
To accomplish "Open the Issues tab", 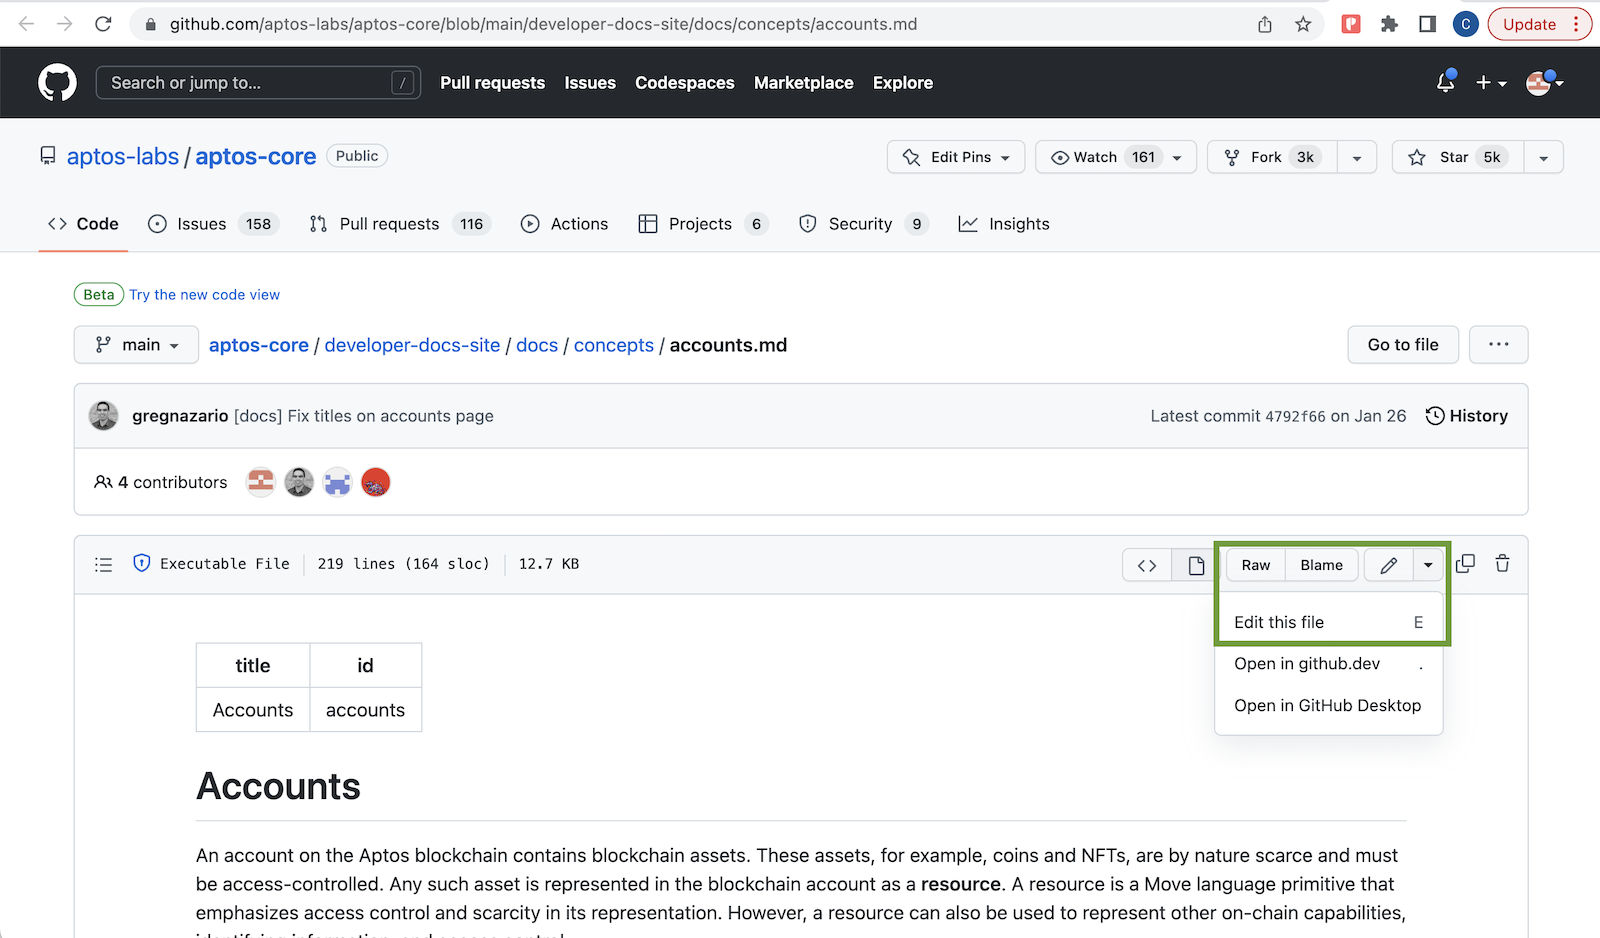I will (212, 224).
